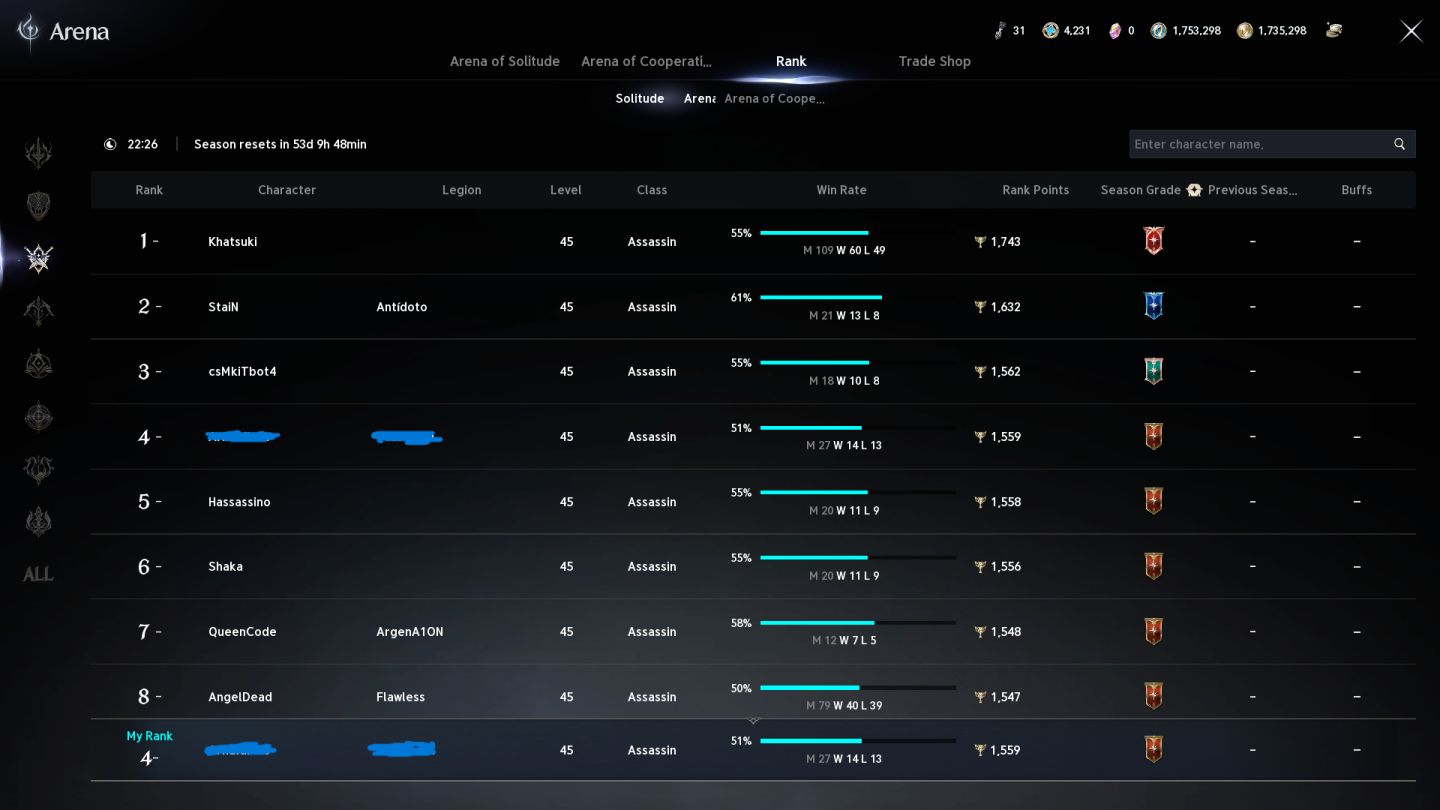Image resolution: width=1440 pixels, height=810 pixels.
Task: Click Khatsuki's 55% win rate bar
Action: [857, 233]
